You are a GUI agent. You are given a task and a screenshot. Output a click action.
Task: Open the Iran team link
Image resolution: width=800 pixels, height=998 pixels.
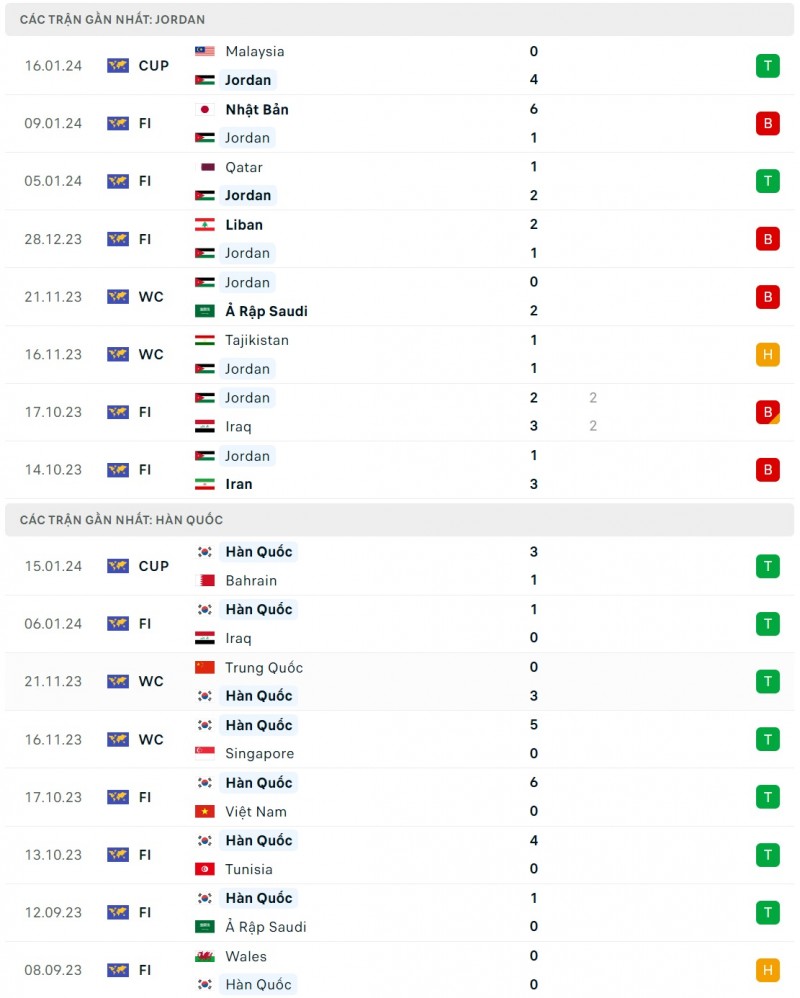[x=239, y=485]
